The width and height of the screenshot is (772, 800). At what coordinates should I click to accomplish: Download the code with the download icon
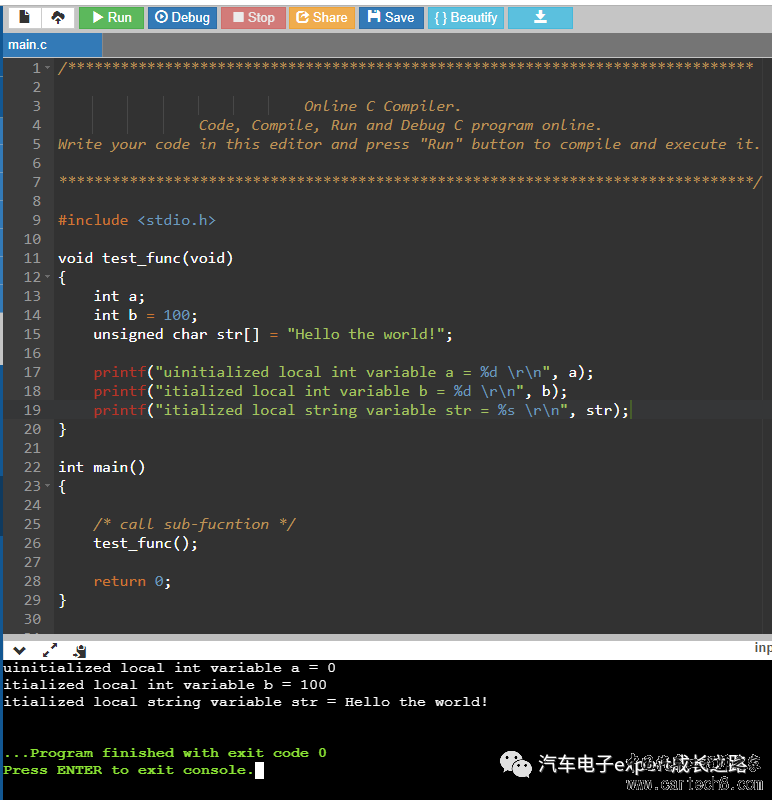[x=540, y=17]
